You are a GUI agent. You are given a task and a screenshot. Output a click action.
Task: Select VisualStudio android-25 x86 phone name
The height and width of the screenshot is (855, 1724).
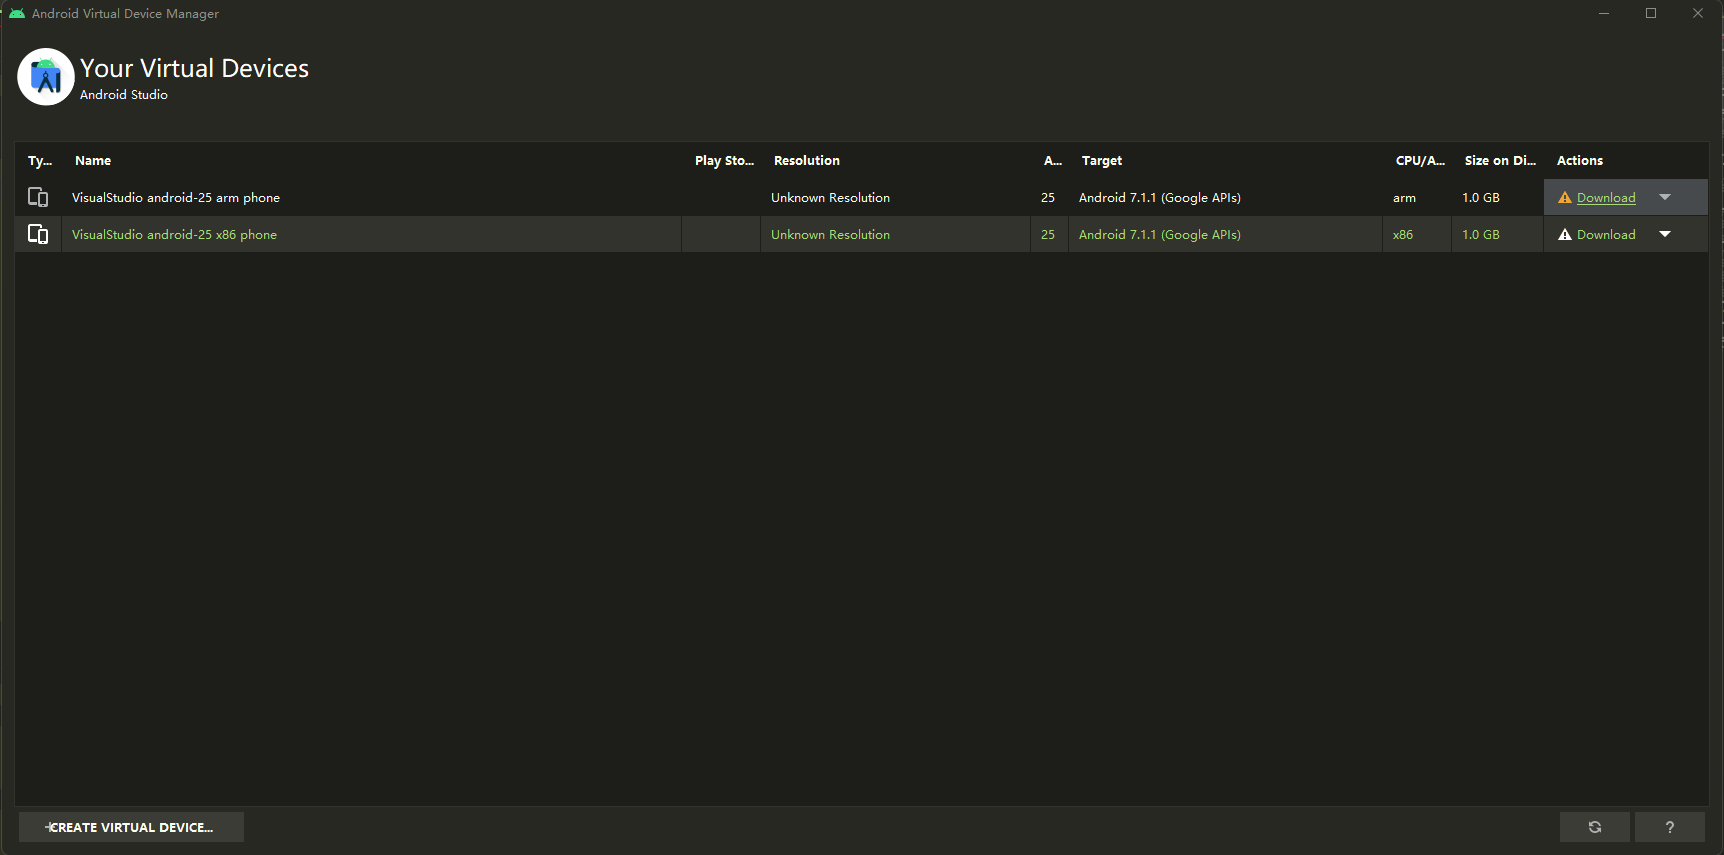pos(174,235)
